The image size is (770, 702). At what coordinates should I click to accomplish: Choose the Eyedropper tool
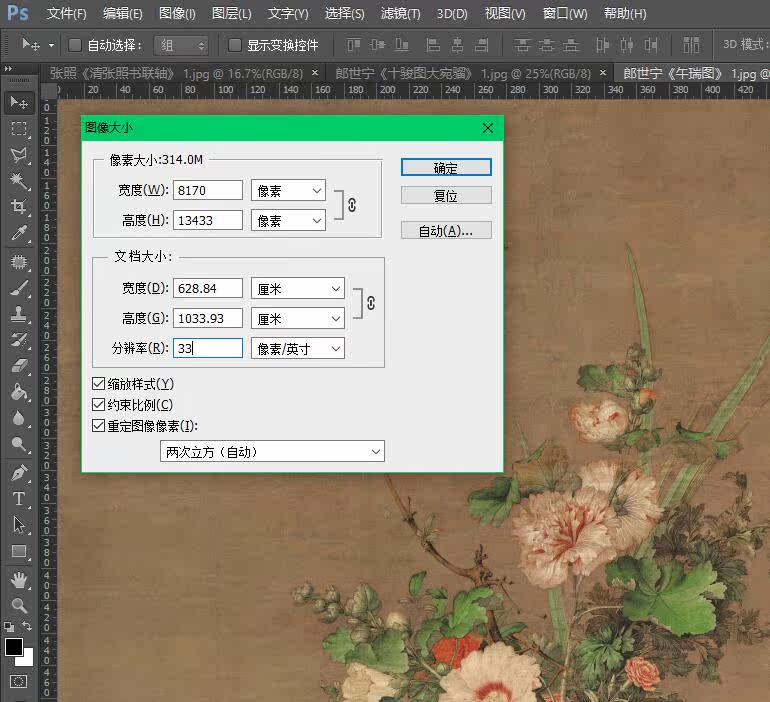pos(19,234)
